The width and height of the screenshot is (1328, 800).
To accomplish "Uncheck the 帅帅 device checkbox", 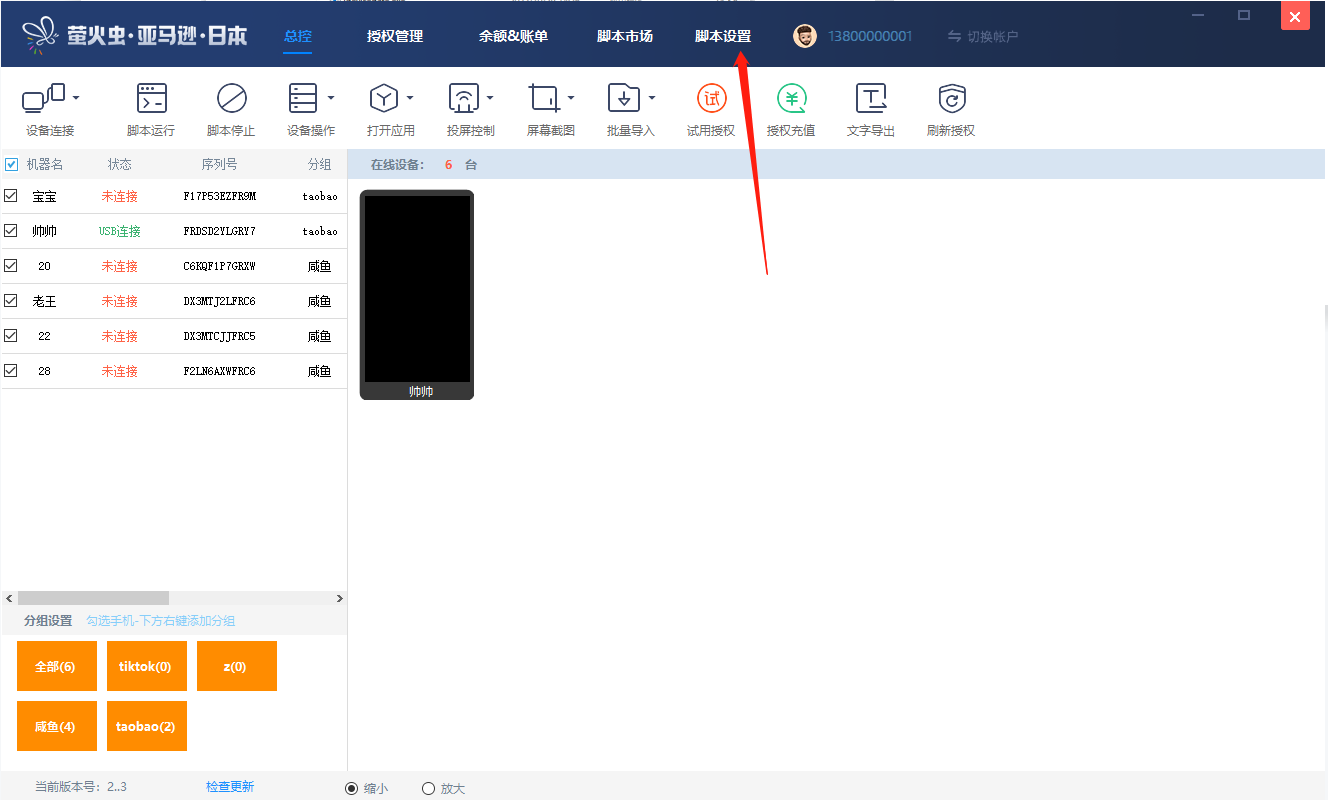I will pos(11,231).
